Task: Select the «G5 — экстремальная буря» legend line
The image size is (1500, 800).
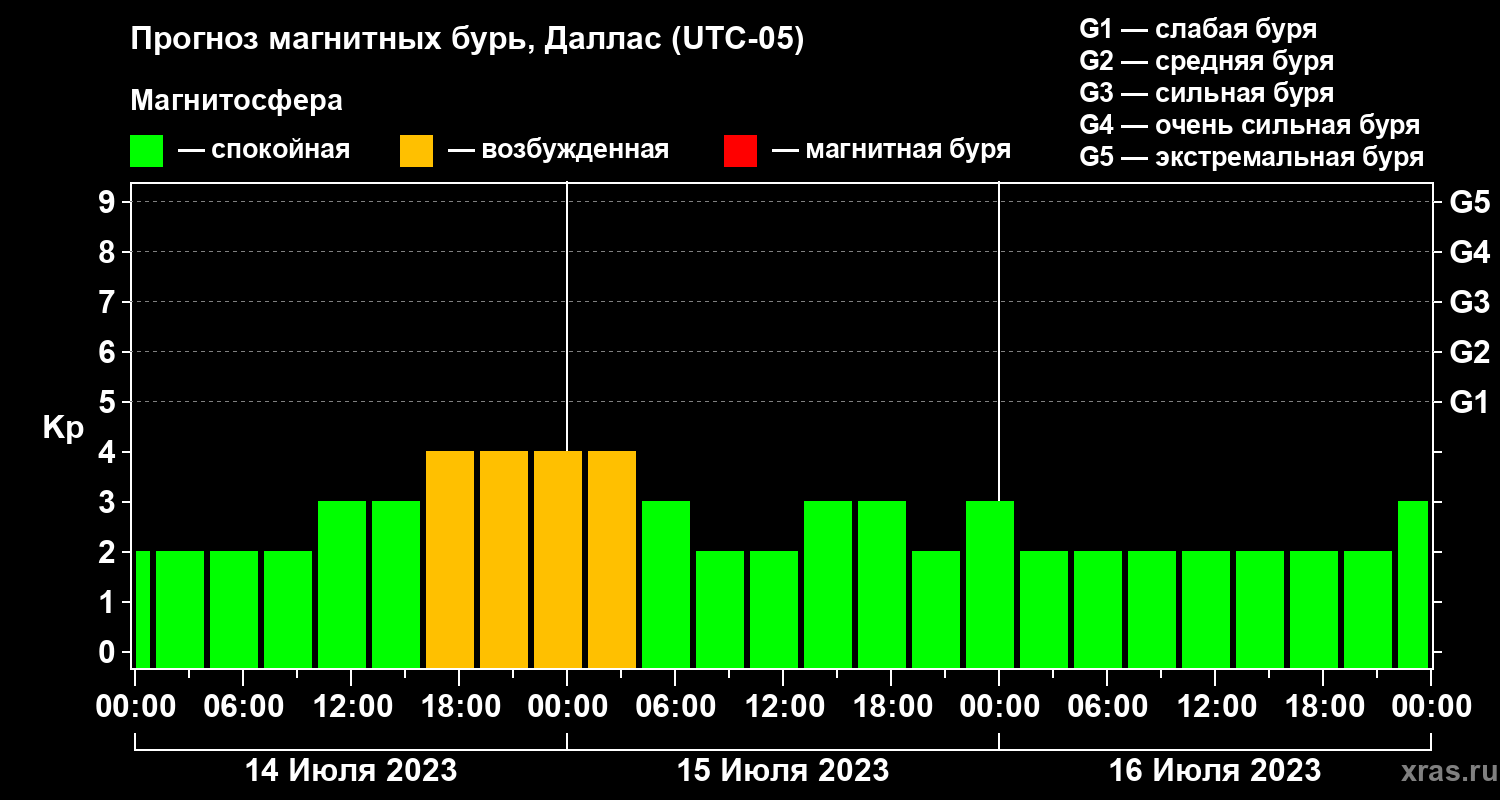Action: coord(1252,157)
